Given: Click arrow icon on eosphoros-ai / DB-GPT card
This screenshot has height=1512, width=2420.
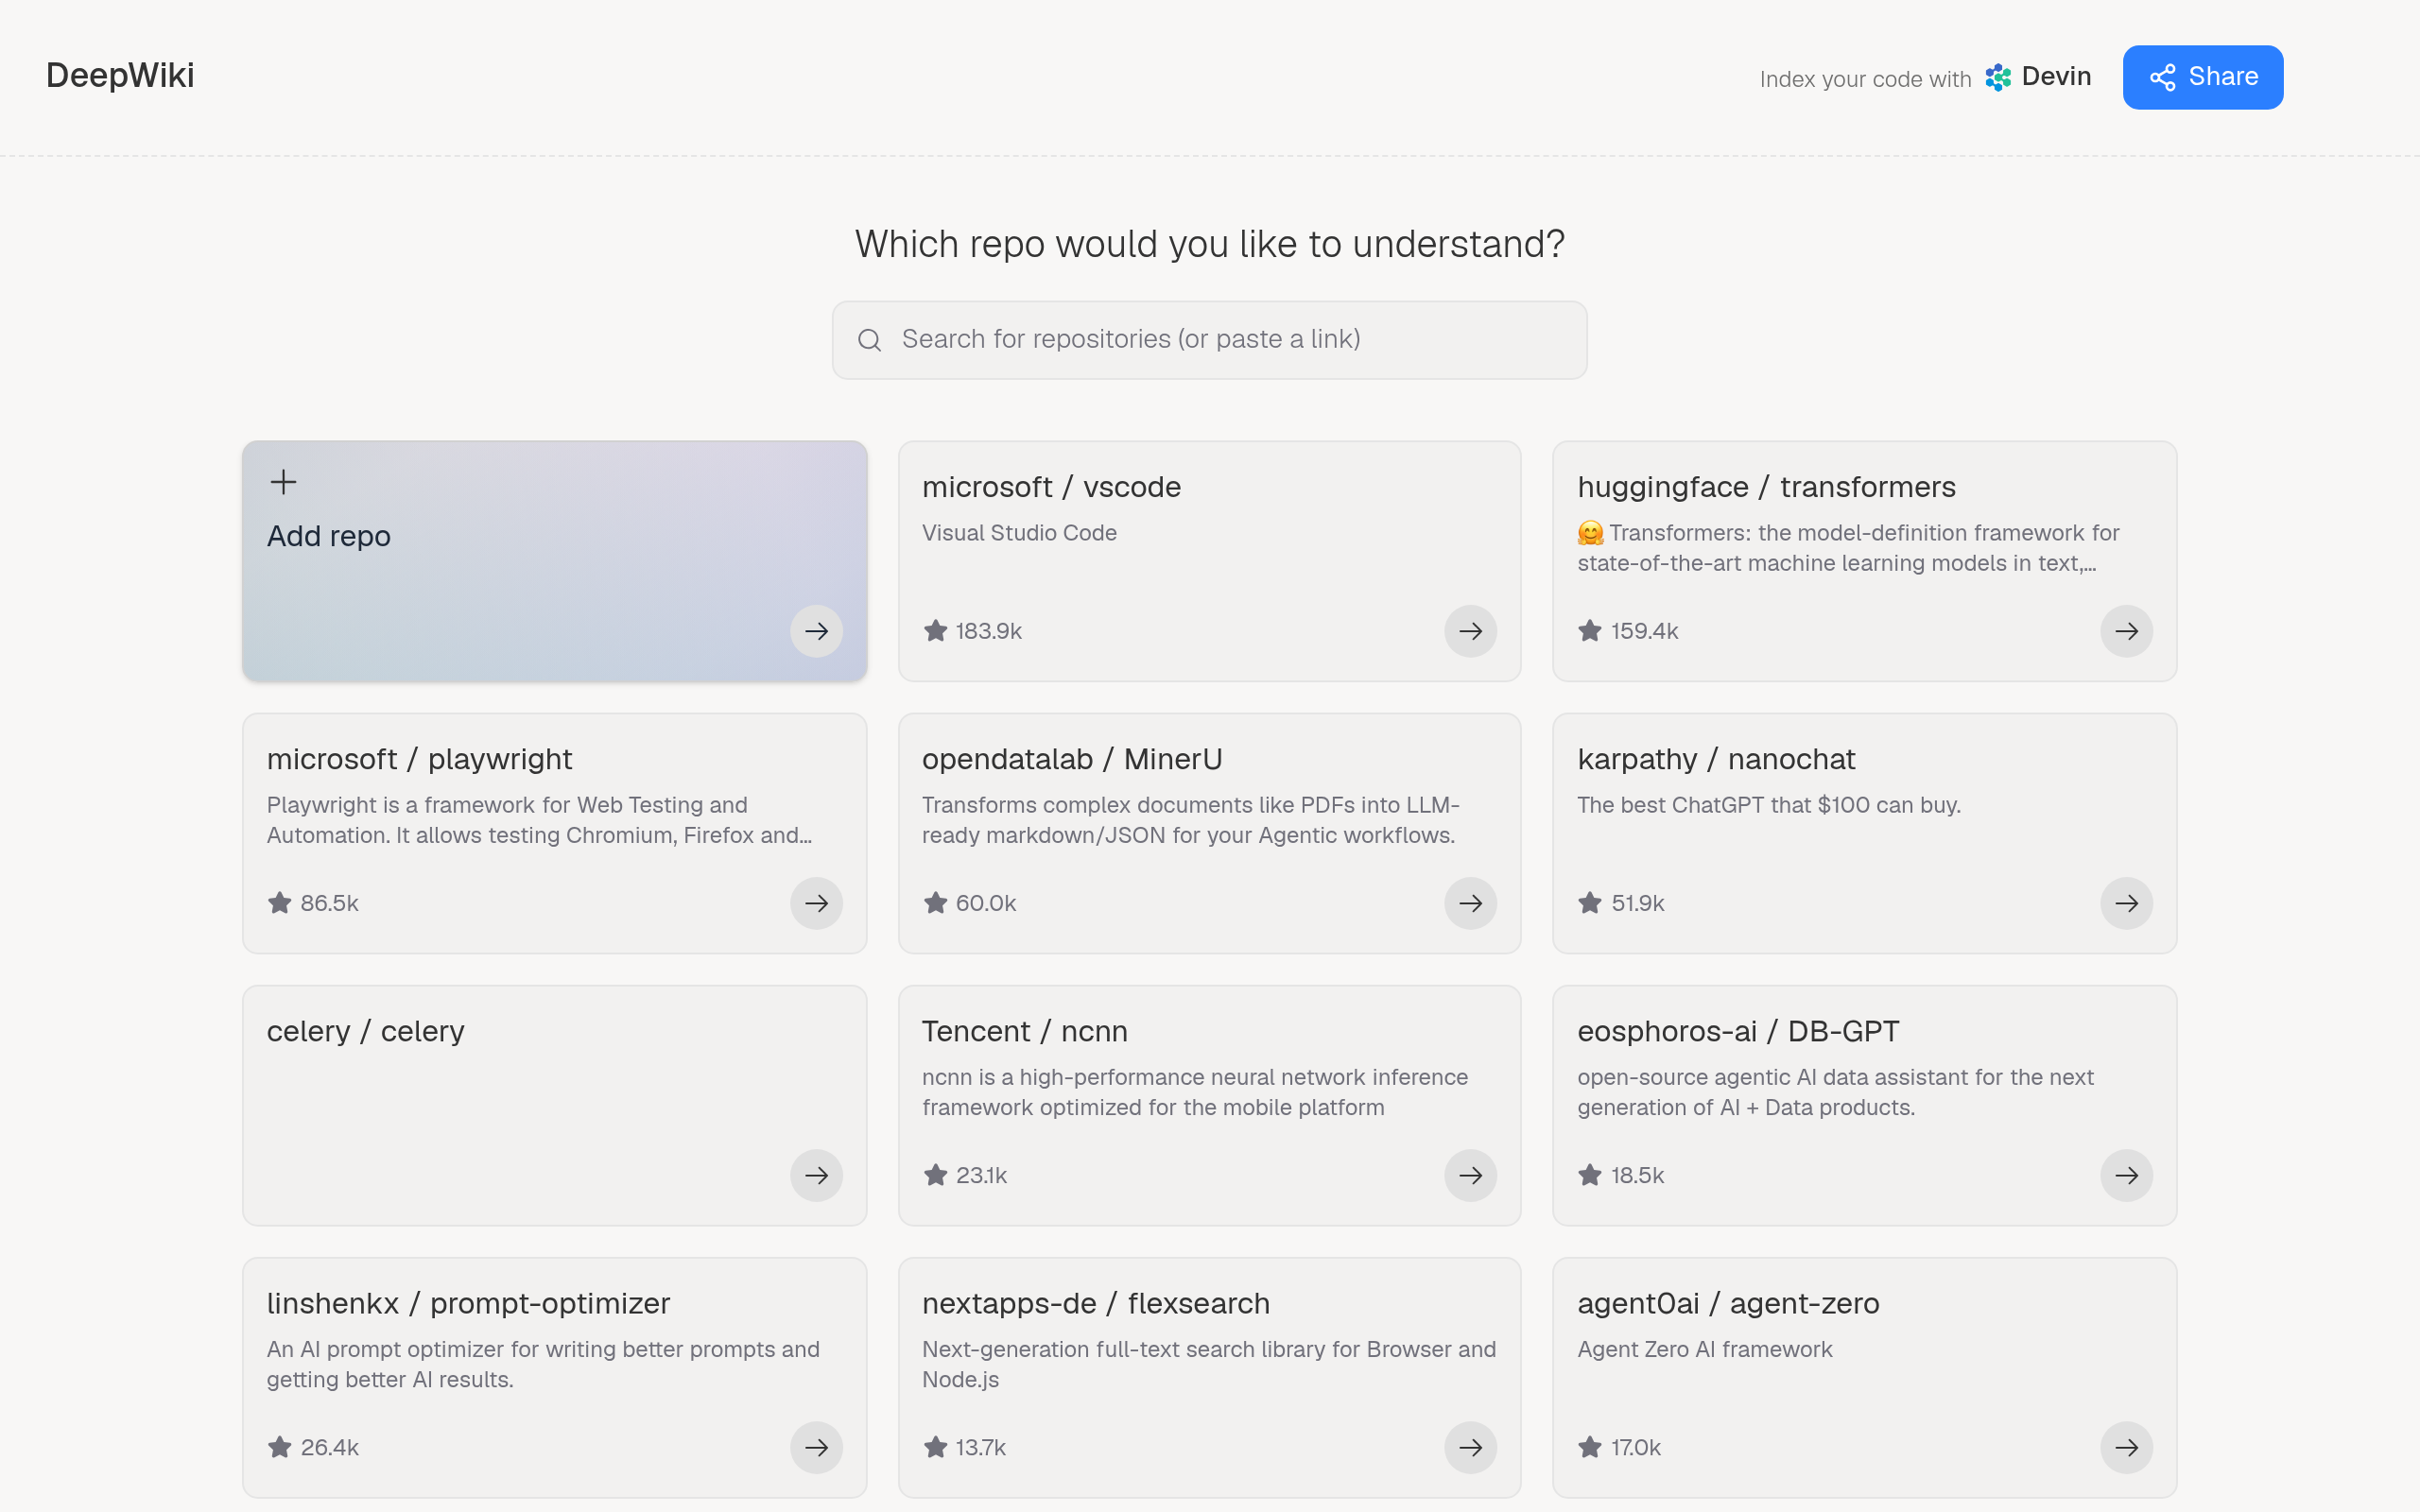Looking at the screenshot, I should tap(2126, 1175).
